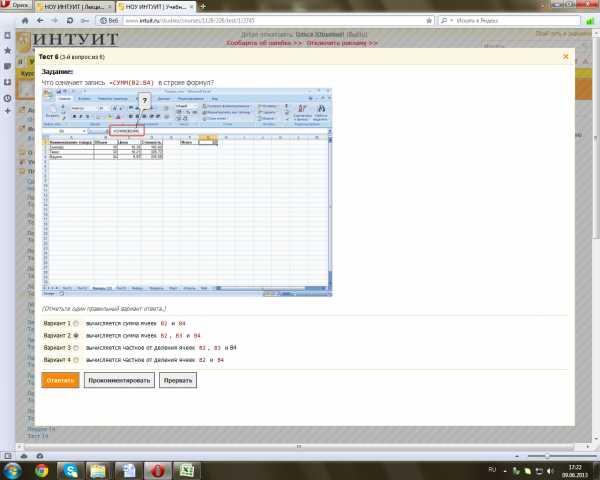Click the volume speaker tray icon
Screen dimensions: 600x480
pos(550,471)
